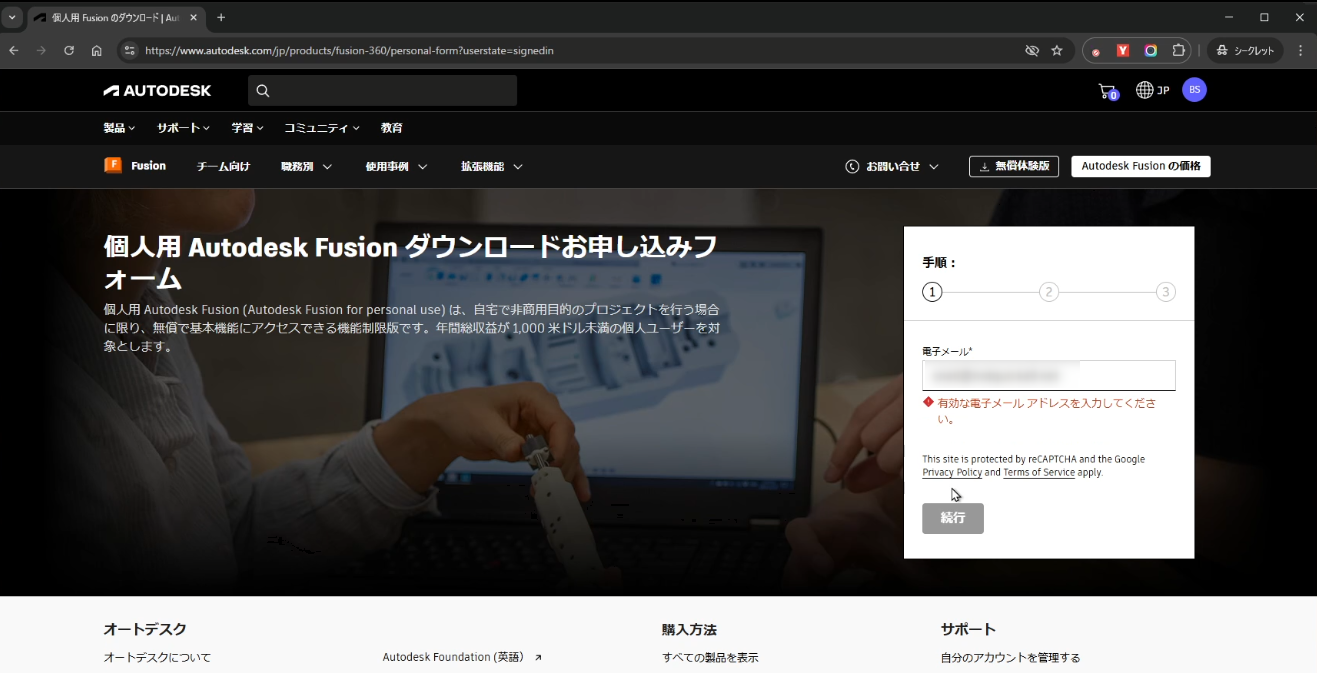1317x673 pixels.
Task: Click the Autodesk site search field
Action: click(382, 91)
